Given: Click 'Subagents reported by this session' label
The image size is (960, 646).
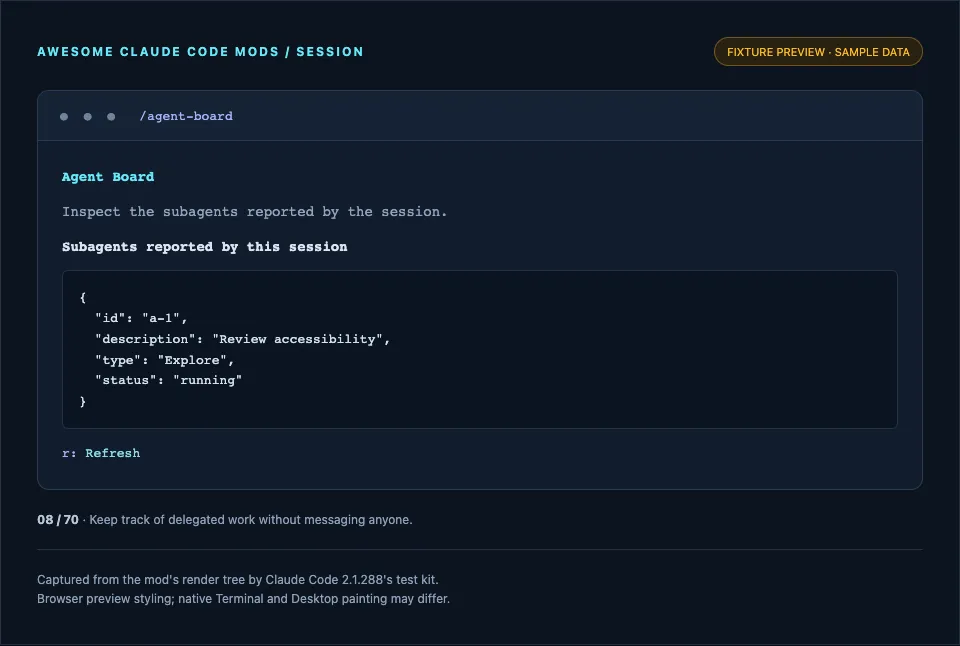Looking at the screenshot, I should pyautogui.click(x=204, y=247).
